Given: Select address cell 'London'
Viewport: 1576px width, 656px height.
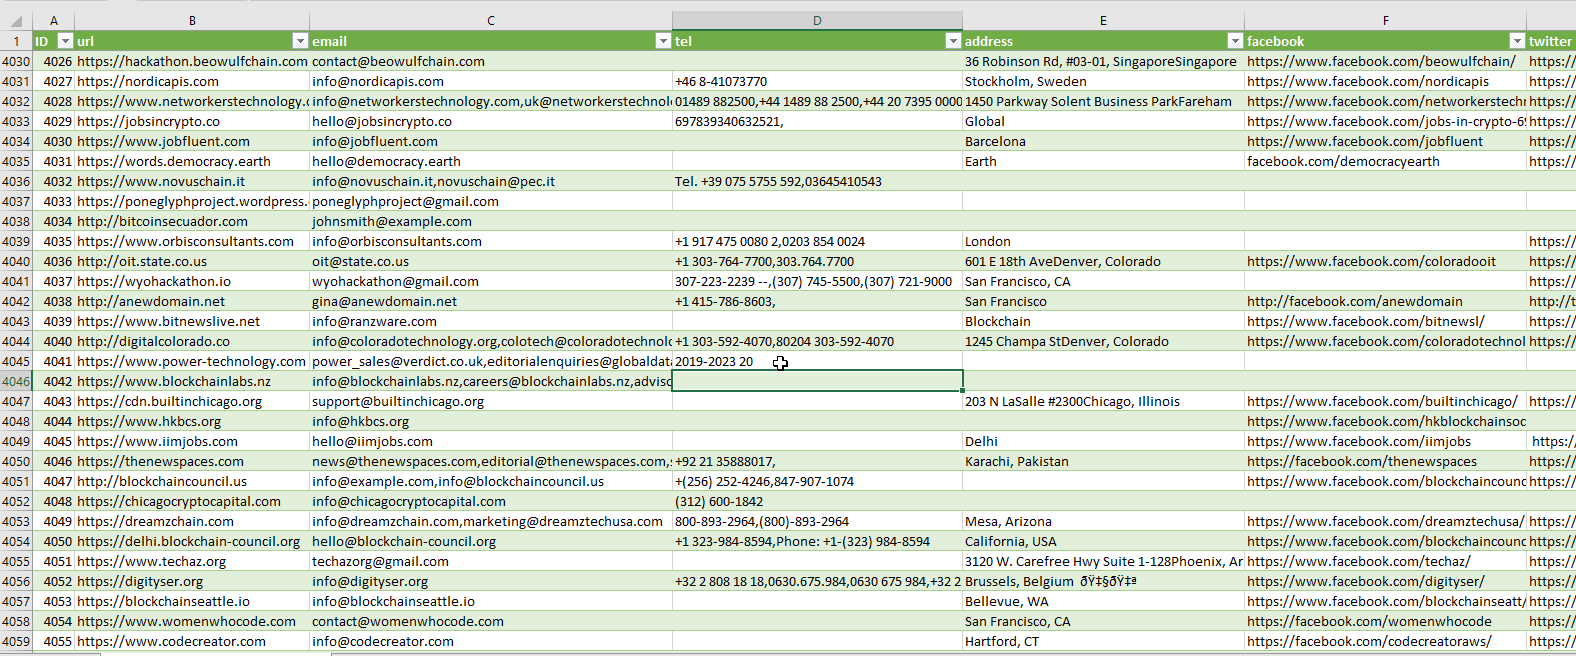Looking at the screenshot, I should 1103,241.
